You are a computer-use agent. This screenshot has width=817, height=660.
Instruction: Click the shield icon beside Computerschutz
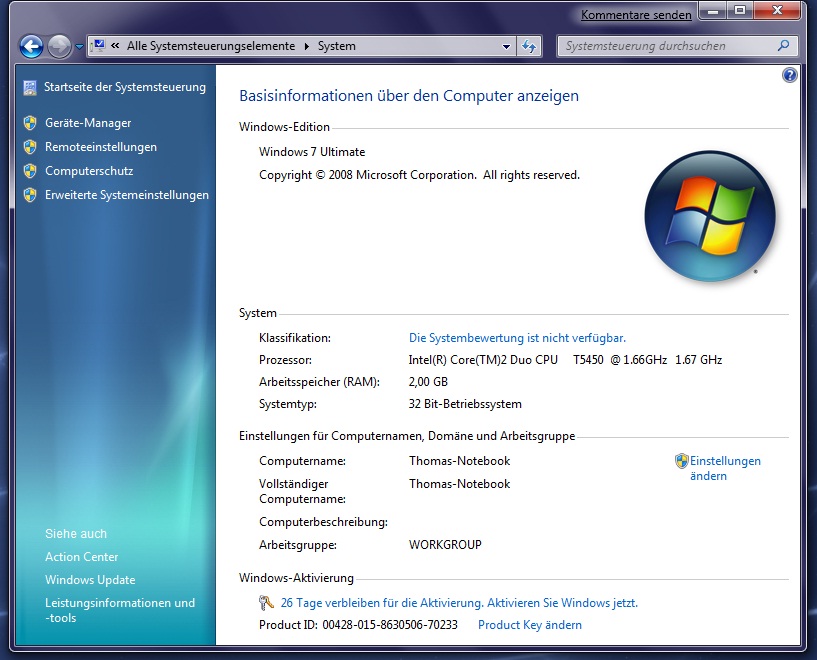pyautogui.click(x=30, y=171)
